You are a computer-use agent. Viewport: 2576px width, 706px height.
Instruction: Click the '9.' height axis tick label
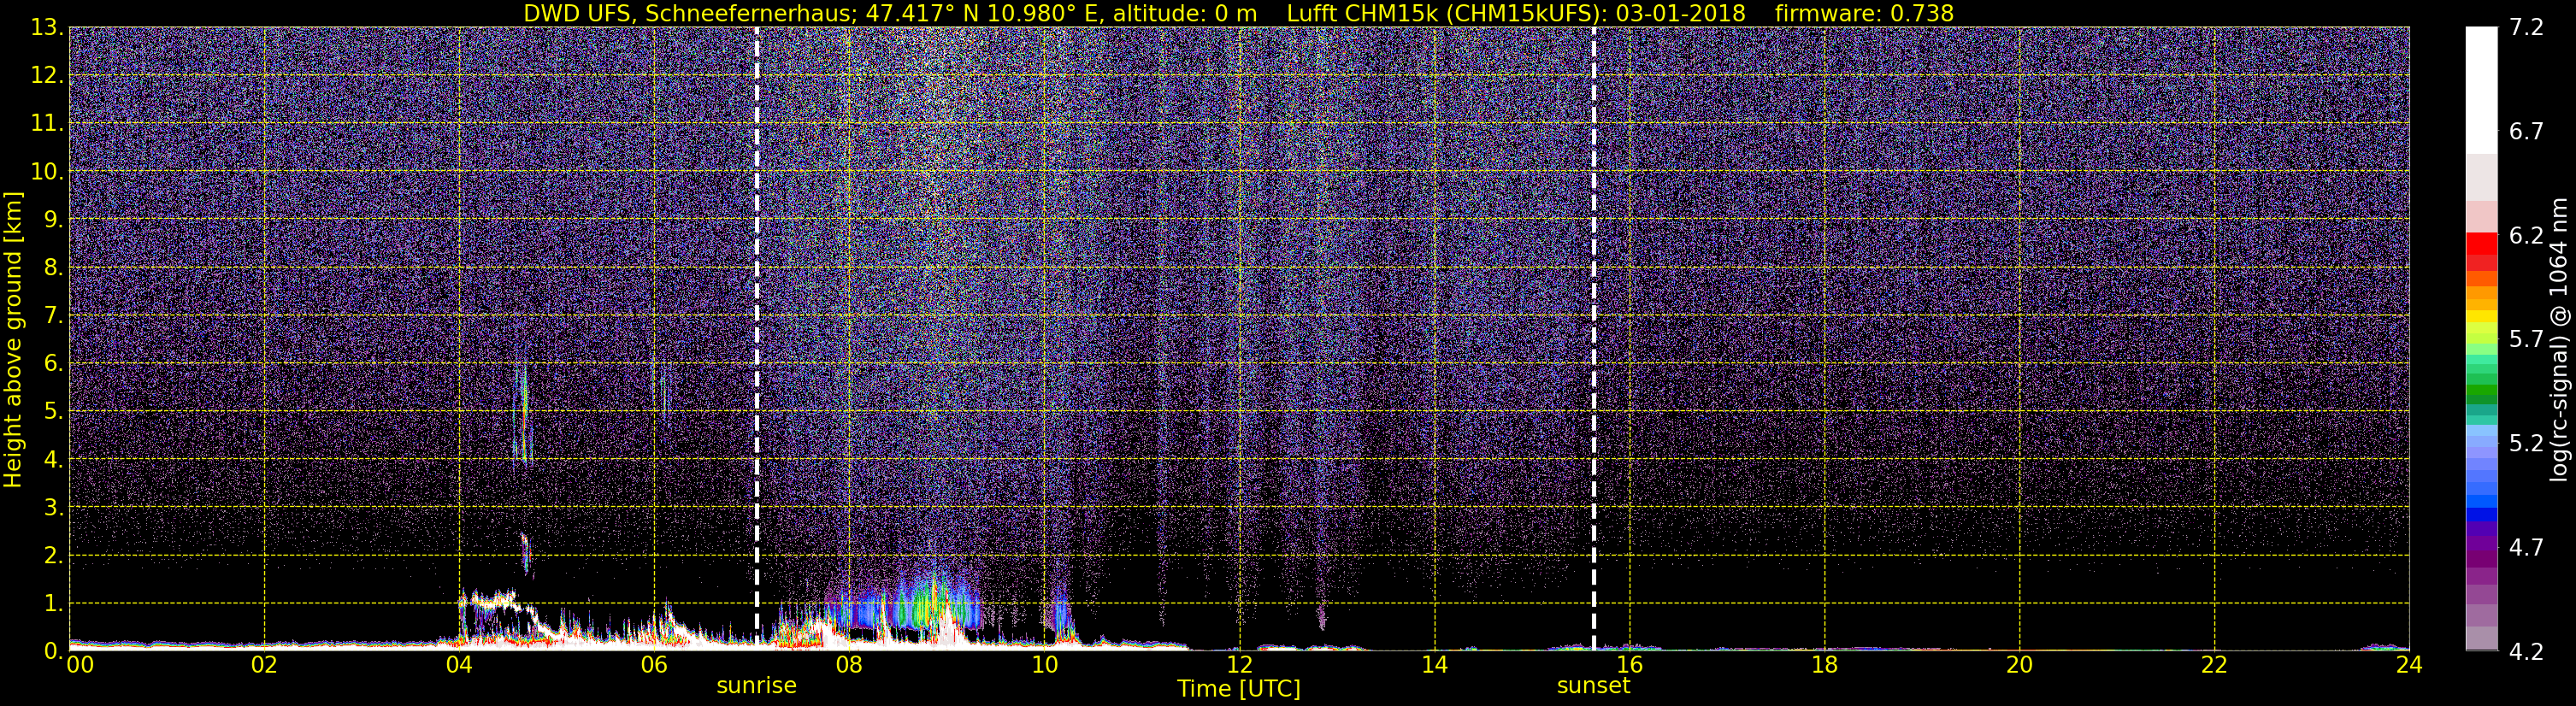[54, 219]
